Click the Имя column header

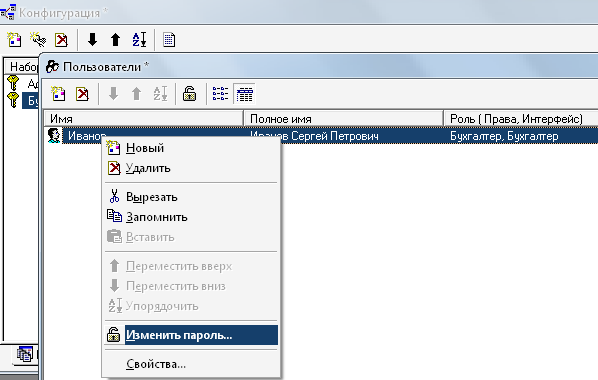144,119
